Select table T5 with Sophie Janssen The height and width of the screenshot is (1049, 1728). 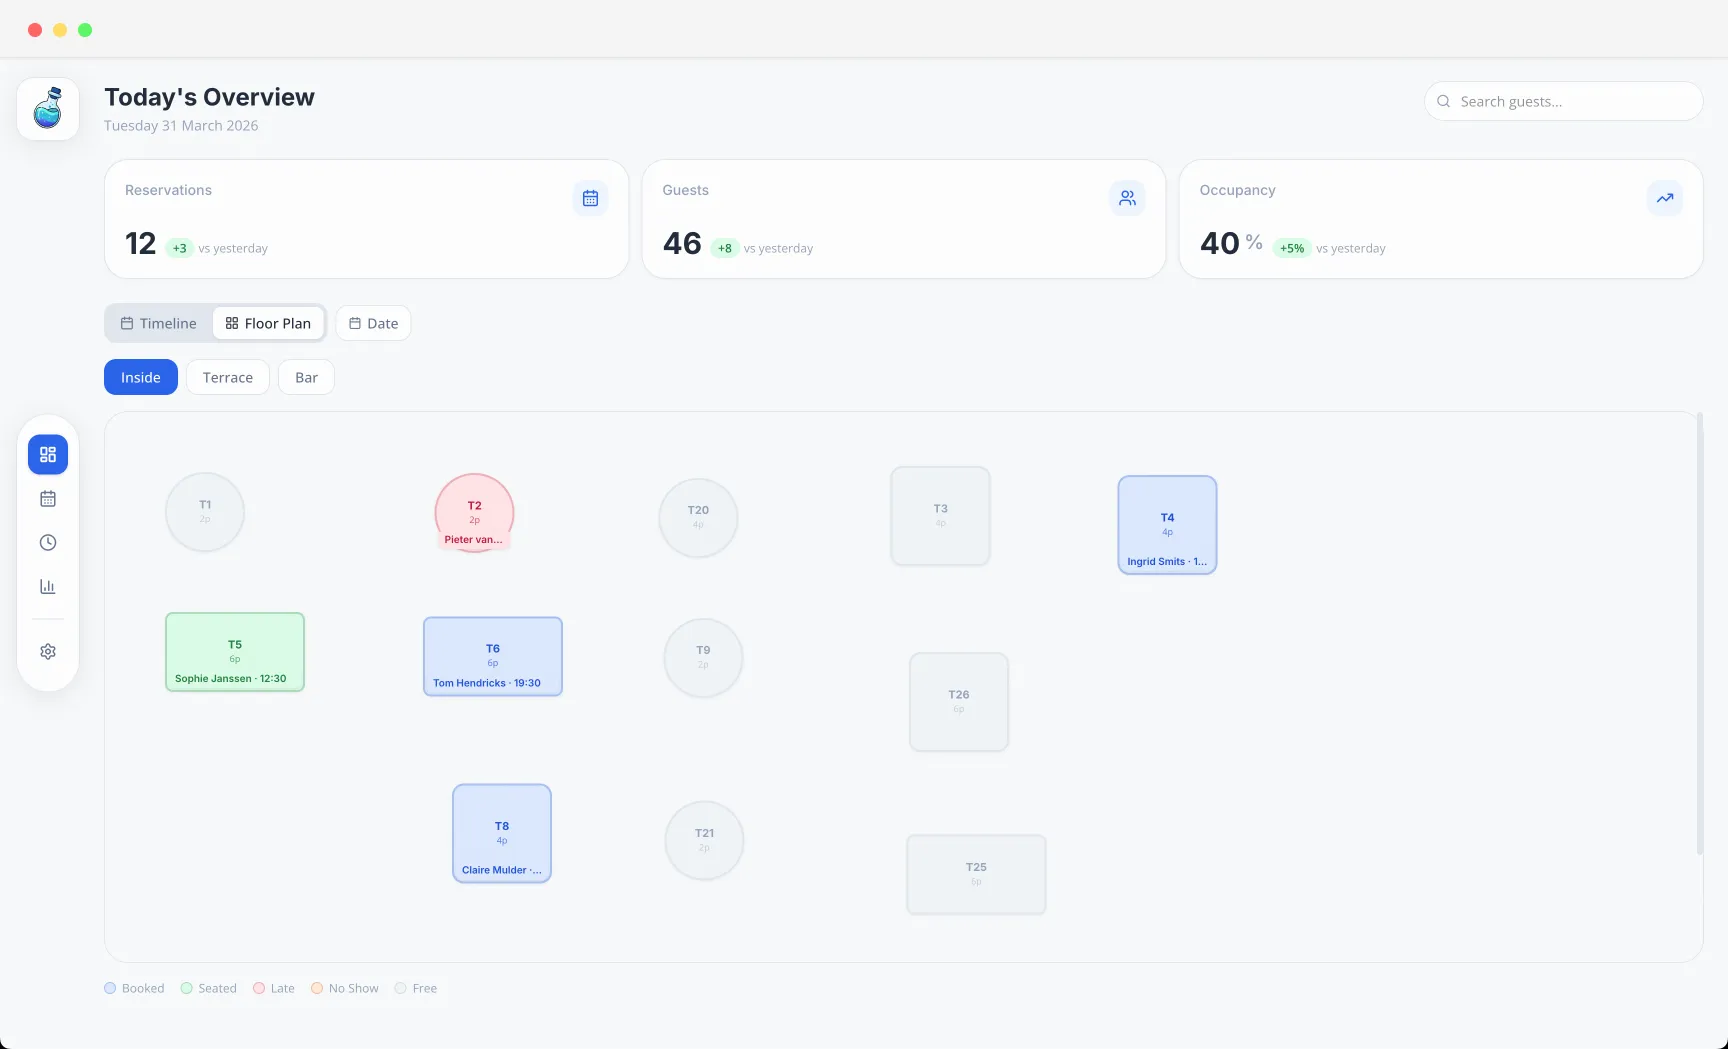click(235, 652)
